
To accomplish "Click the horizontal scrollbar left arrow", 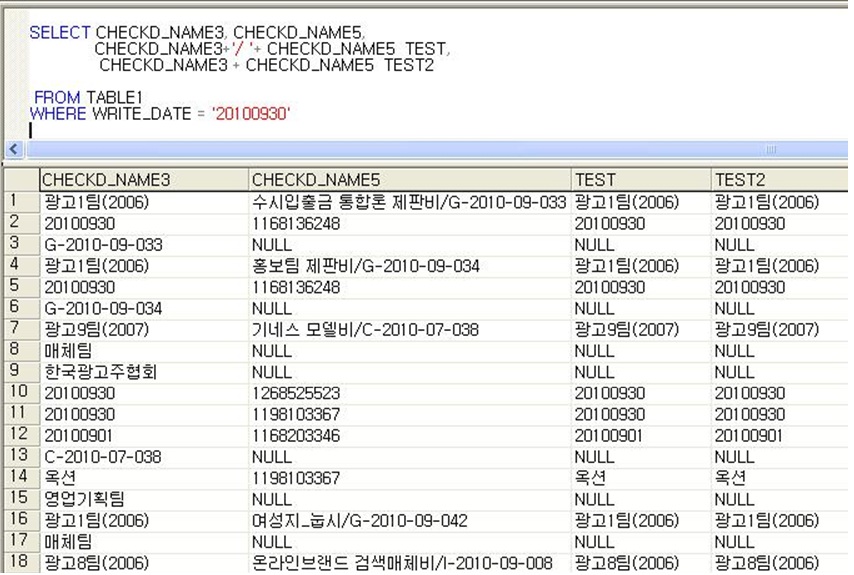I will (x=13, y=149).
